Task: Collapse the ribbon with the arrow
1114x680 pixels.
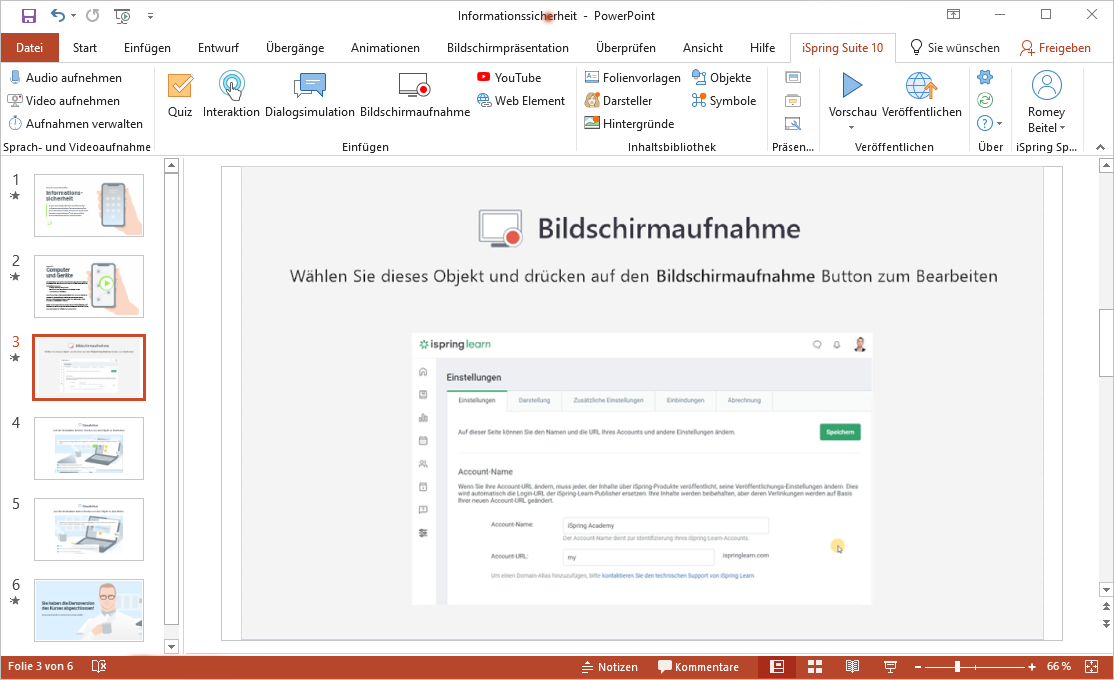Action: pos(1101,147)
